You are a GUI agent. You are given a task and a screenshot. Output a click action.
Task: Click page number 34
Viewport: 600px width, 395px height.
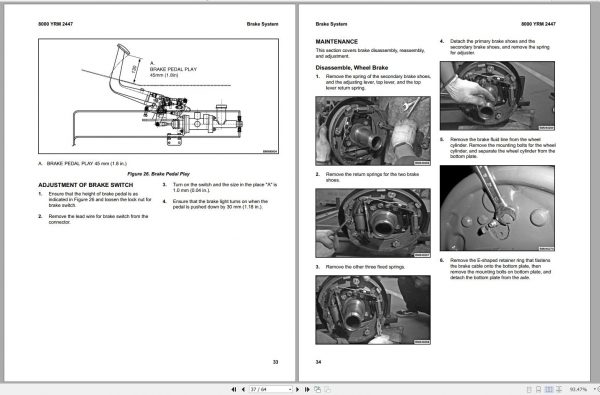click(318, 362)
